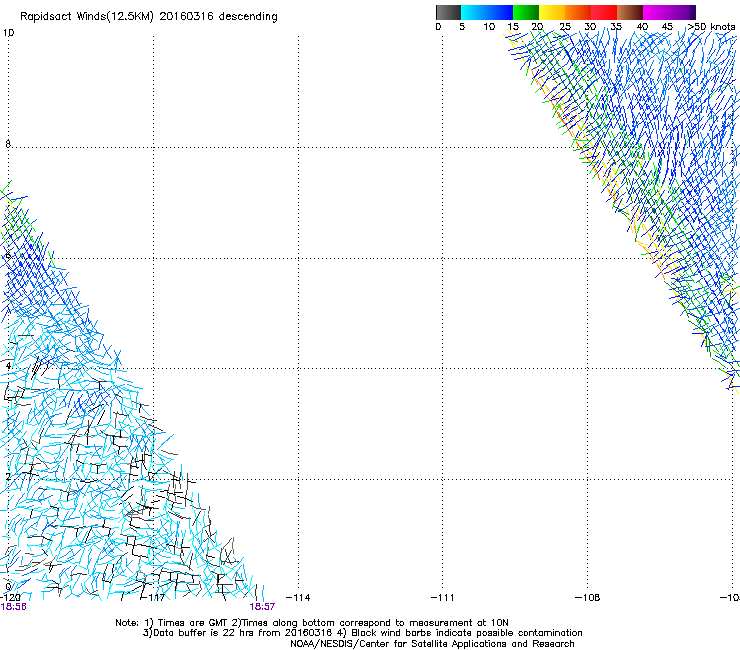This screenshot has height=650, width=740.
Task: Click the plot title "Rapidsact Winds(12.5KM)"
Action: pos(87,17)
